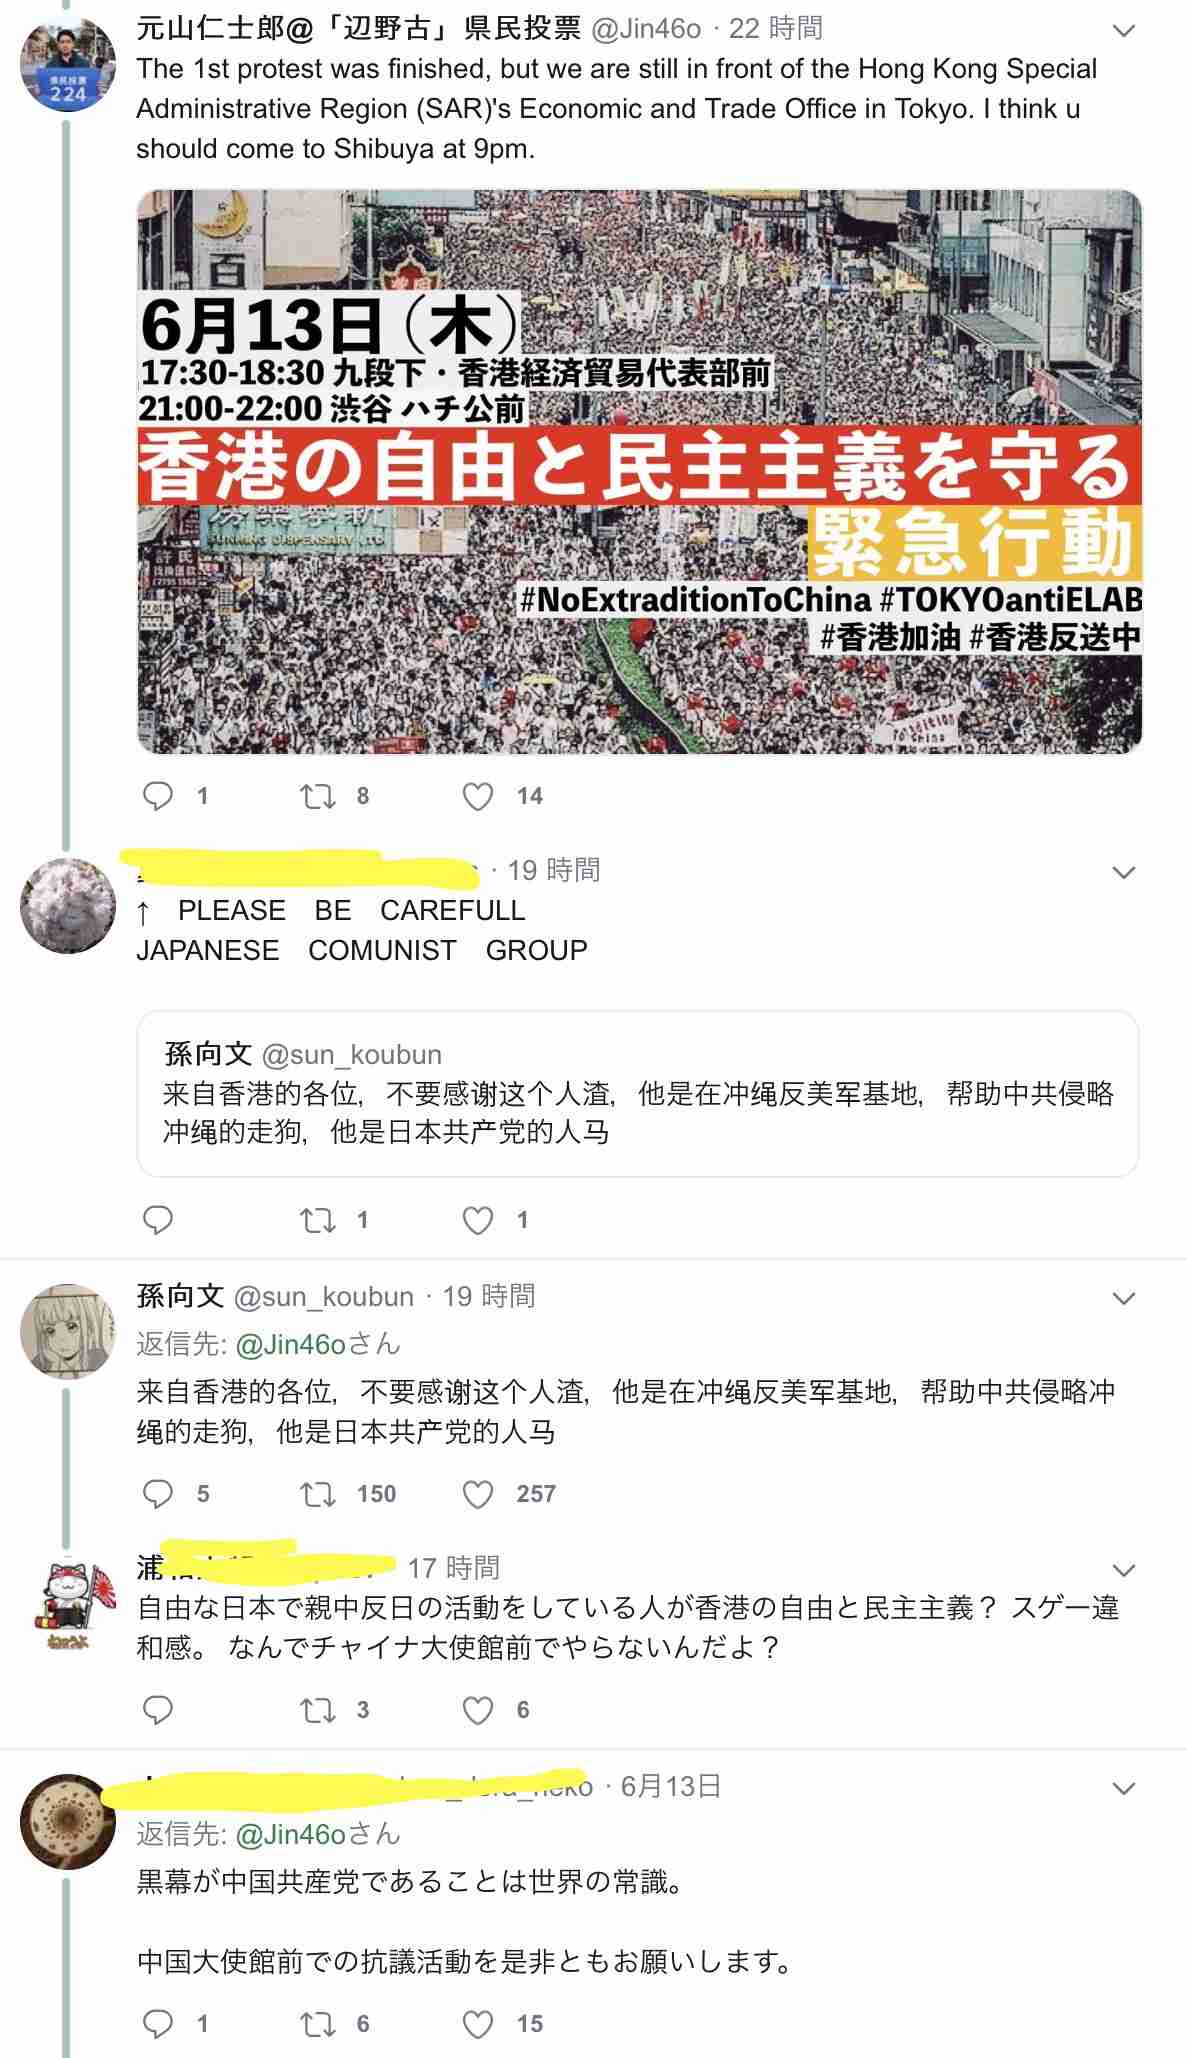Reply to the Jin46o protest tweet

pyautogui.click(x=158, y=796)
